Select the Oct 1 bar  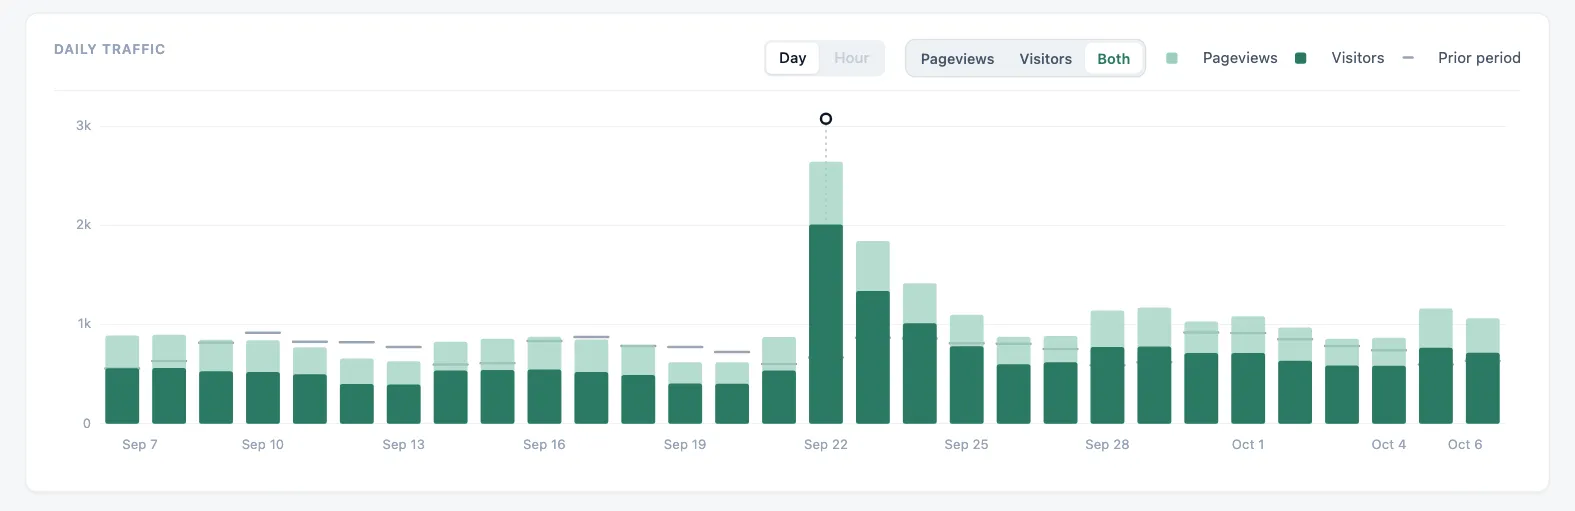click(x=1248, y=370)
